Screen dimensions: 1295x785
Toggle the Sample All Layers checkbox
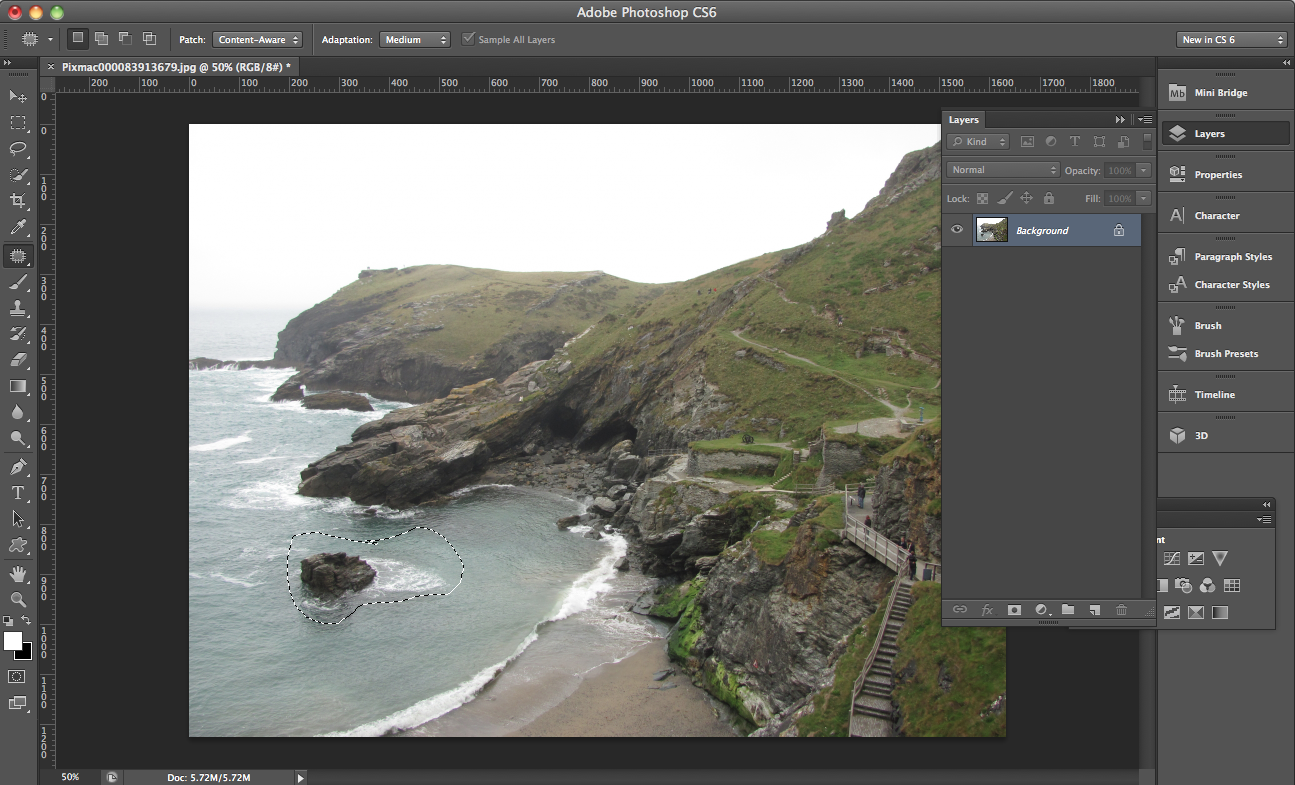click(x=468, y=40)
